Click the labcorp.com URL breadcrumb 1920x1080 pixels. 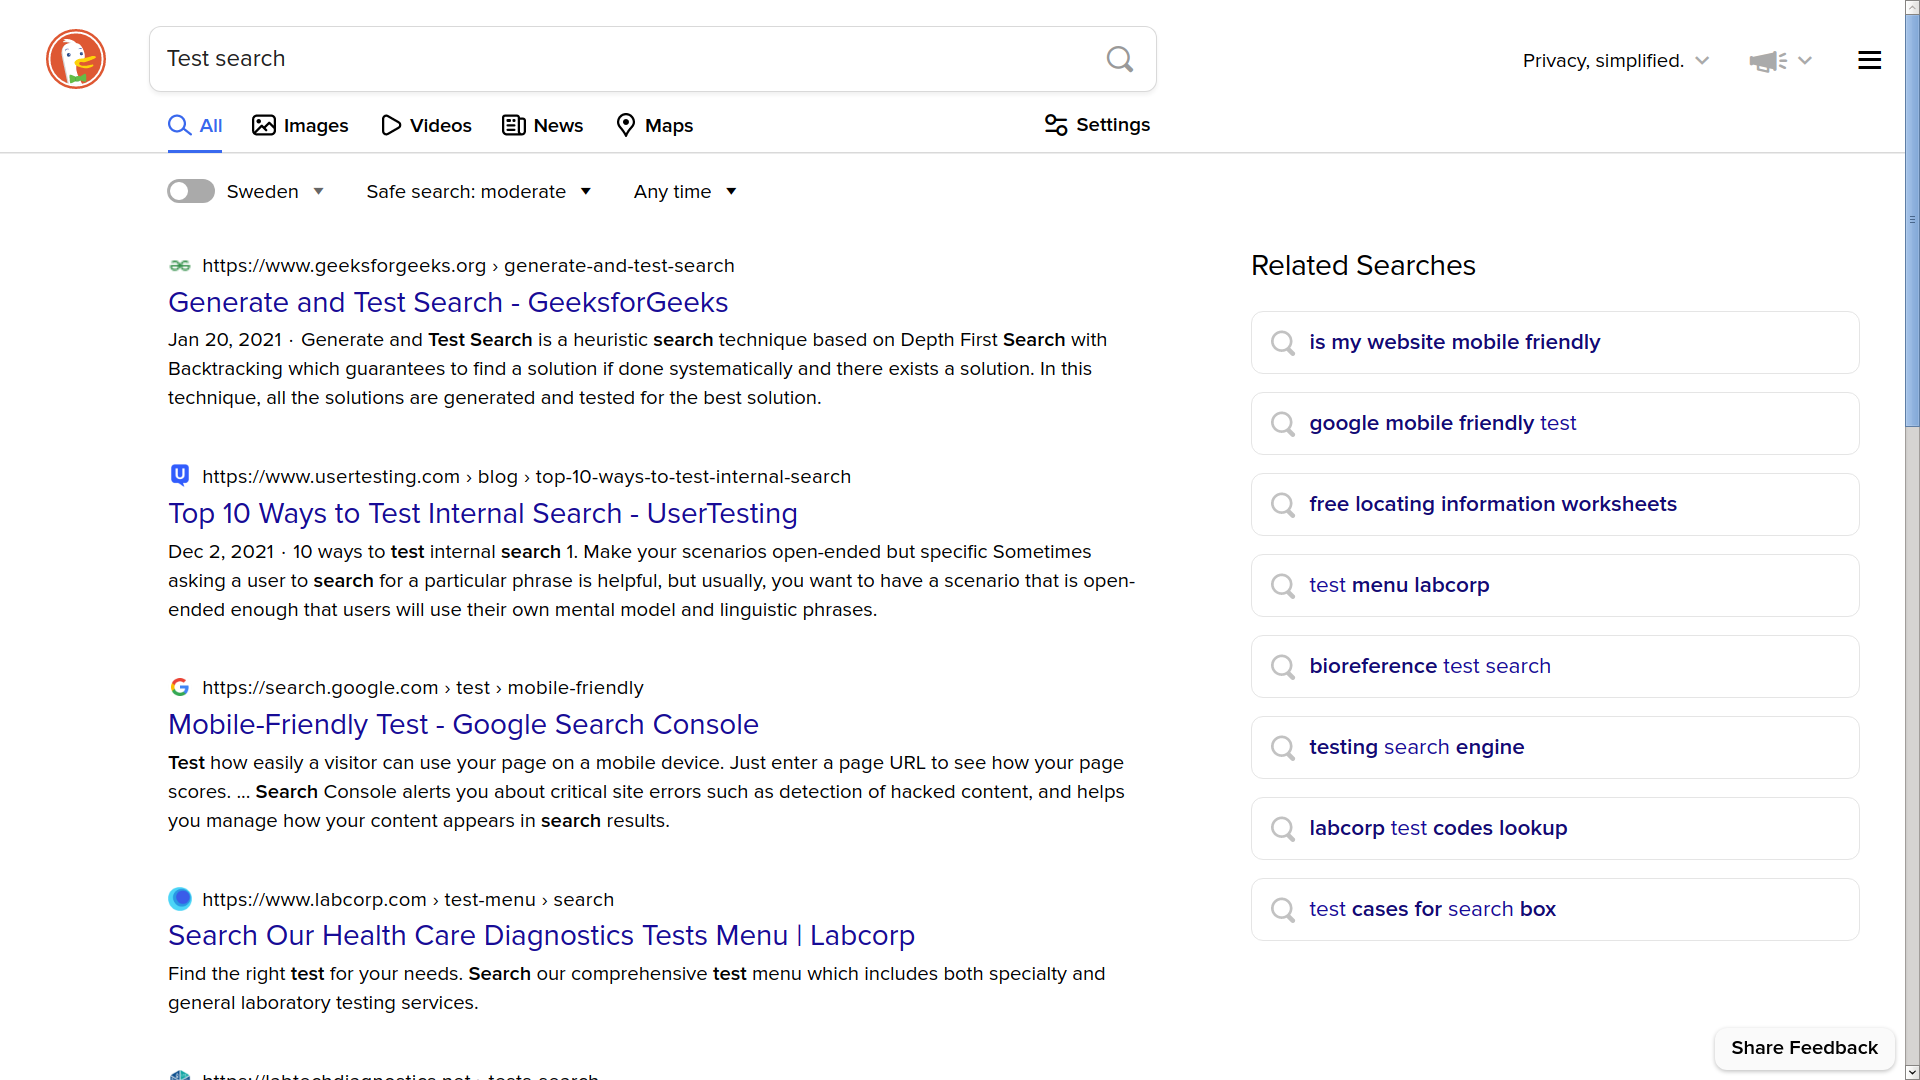click(408, 900)
